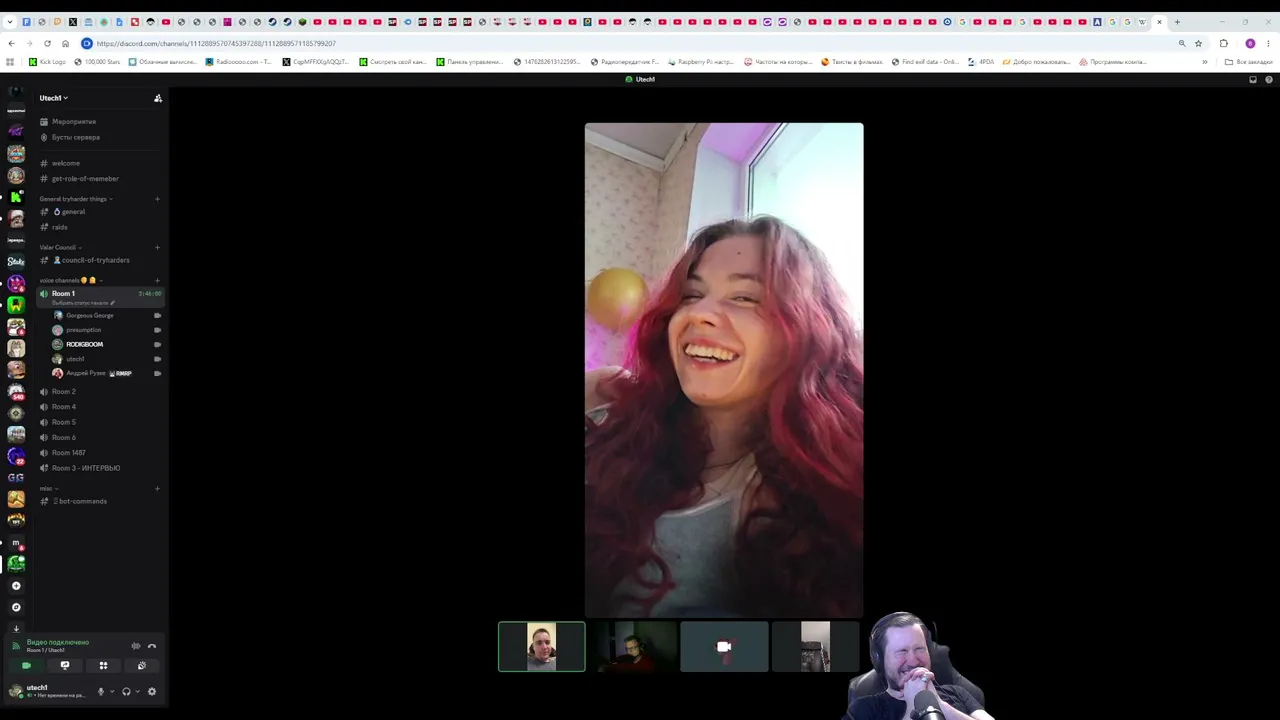Viewport: 1280px width, 720px height.
Task: Add a channel to misc category
Action: (x=157, y=489)
